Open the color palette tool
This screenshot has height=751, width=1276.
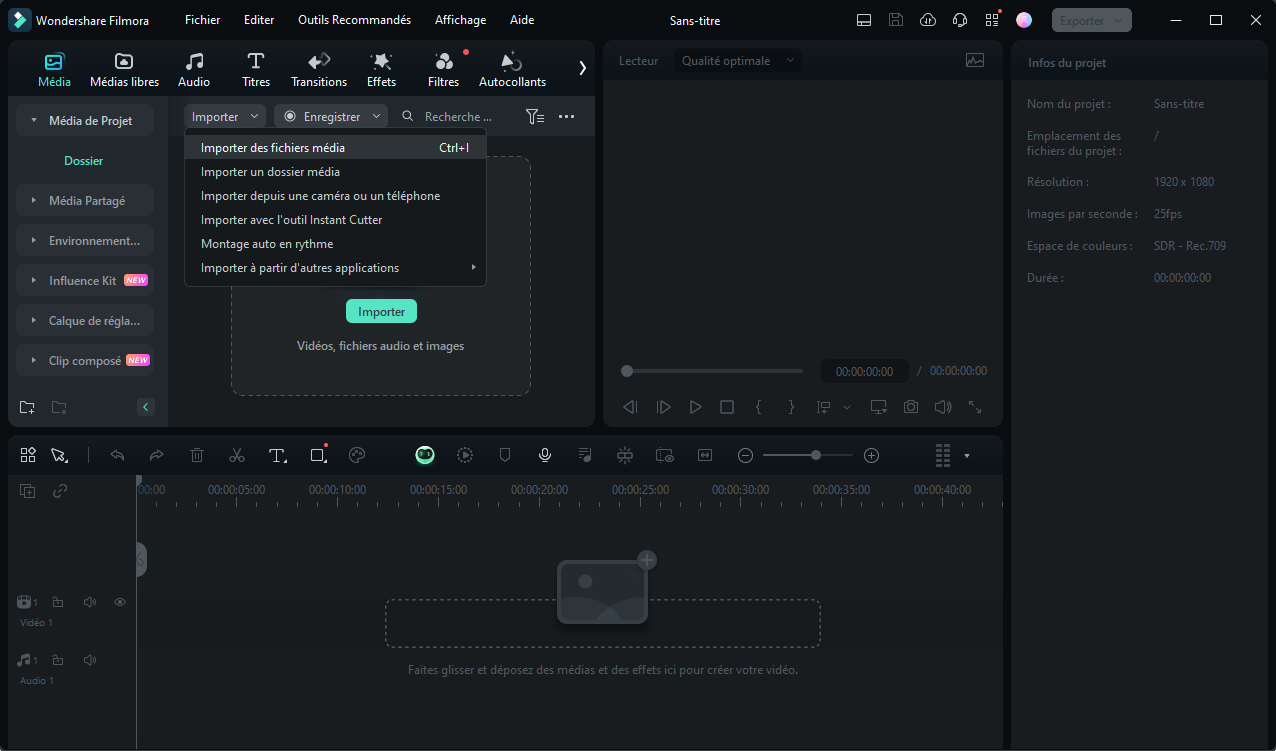point(357,455)
